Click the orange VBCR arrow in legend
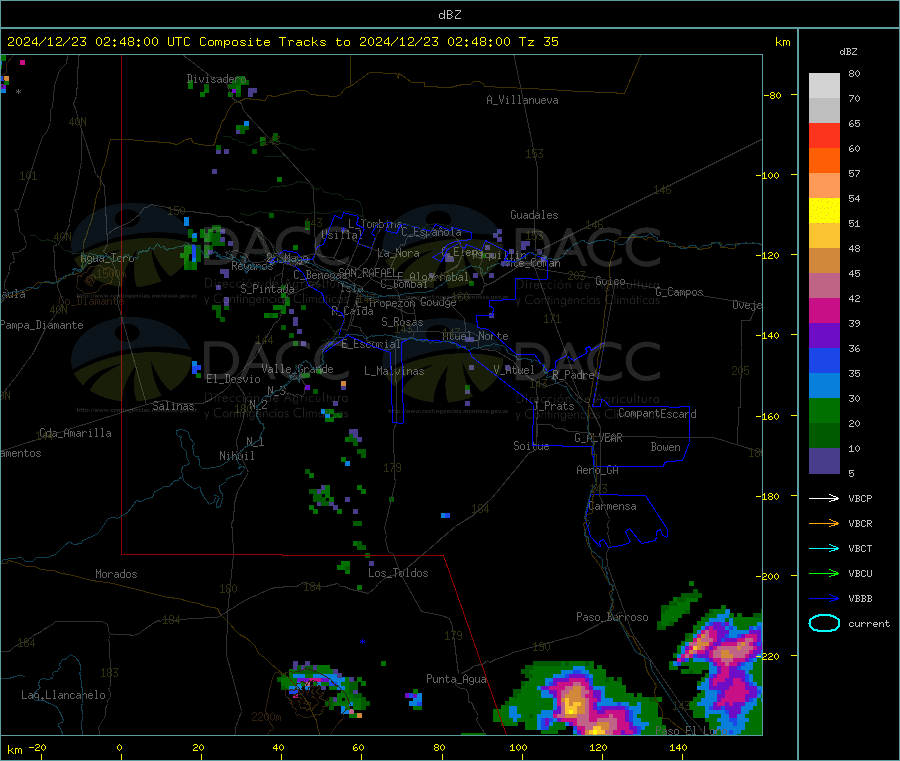 click(x=824, y=523)
